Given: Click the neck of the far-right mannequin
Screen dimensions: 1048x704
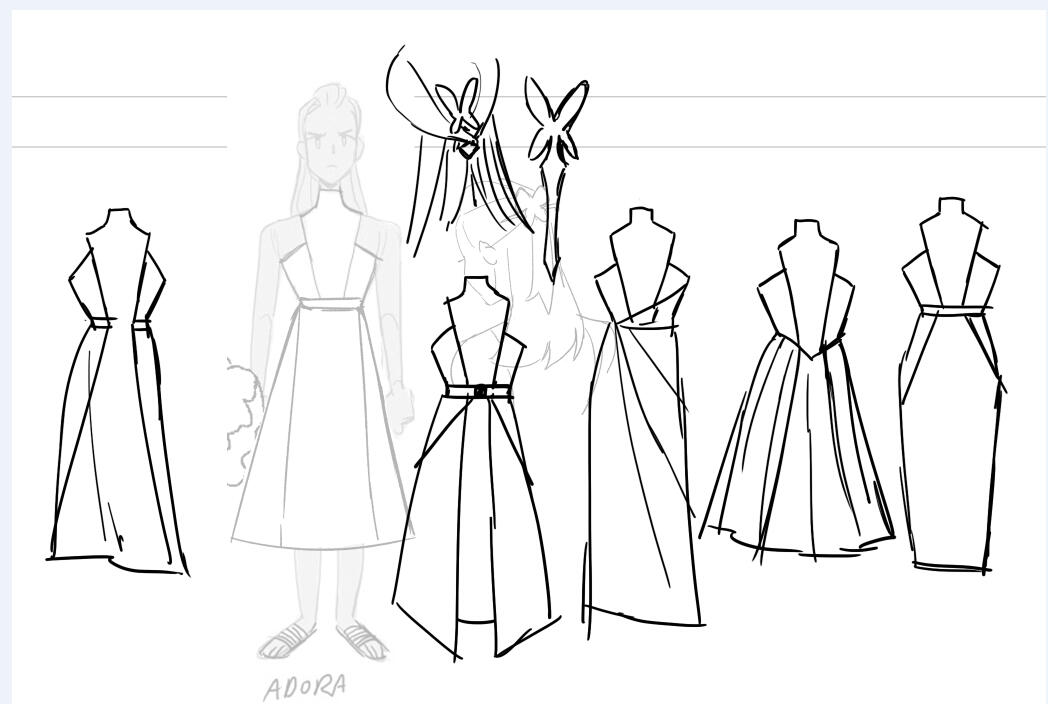Looking at the screenshot, I should pos(951,208).
